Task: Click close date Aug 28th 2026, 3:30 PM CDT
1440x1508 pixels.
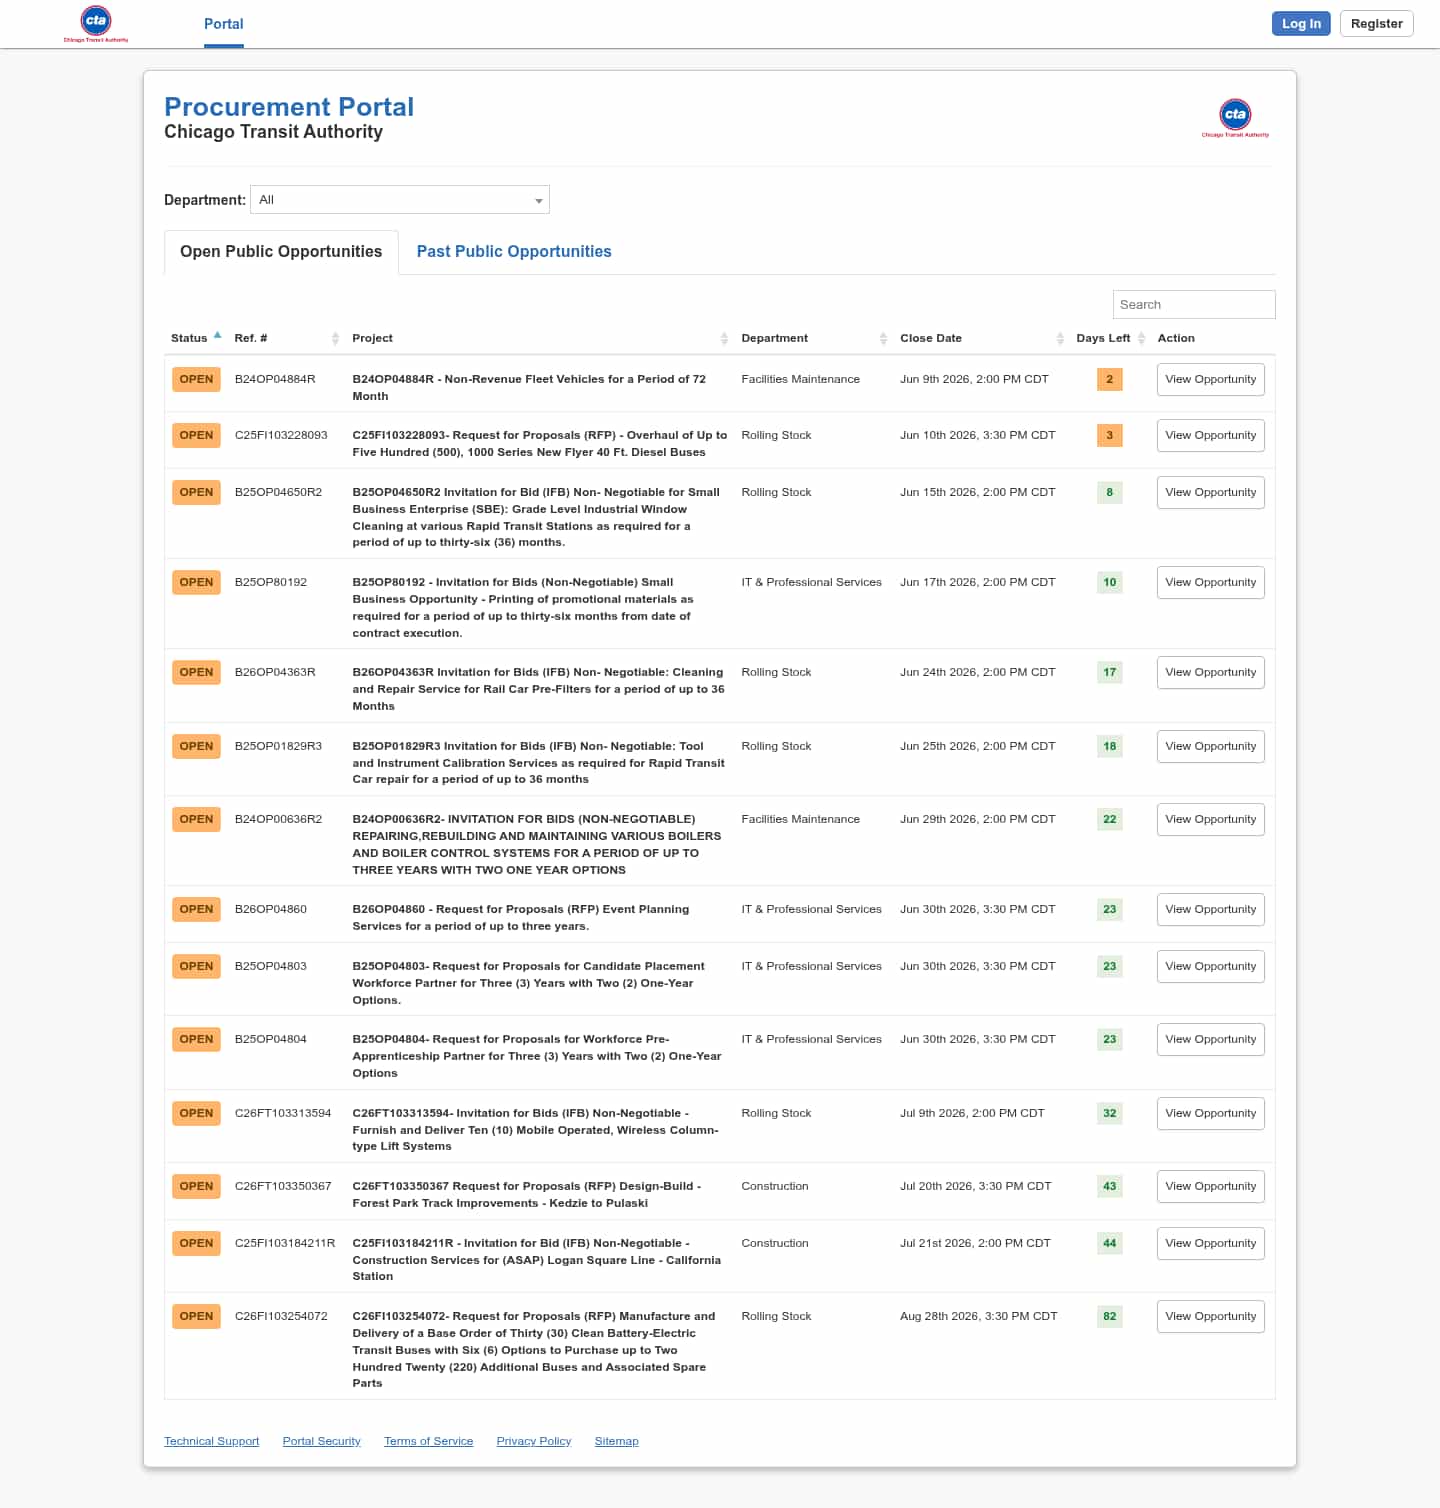Action: (978, 1317)
